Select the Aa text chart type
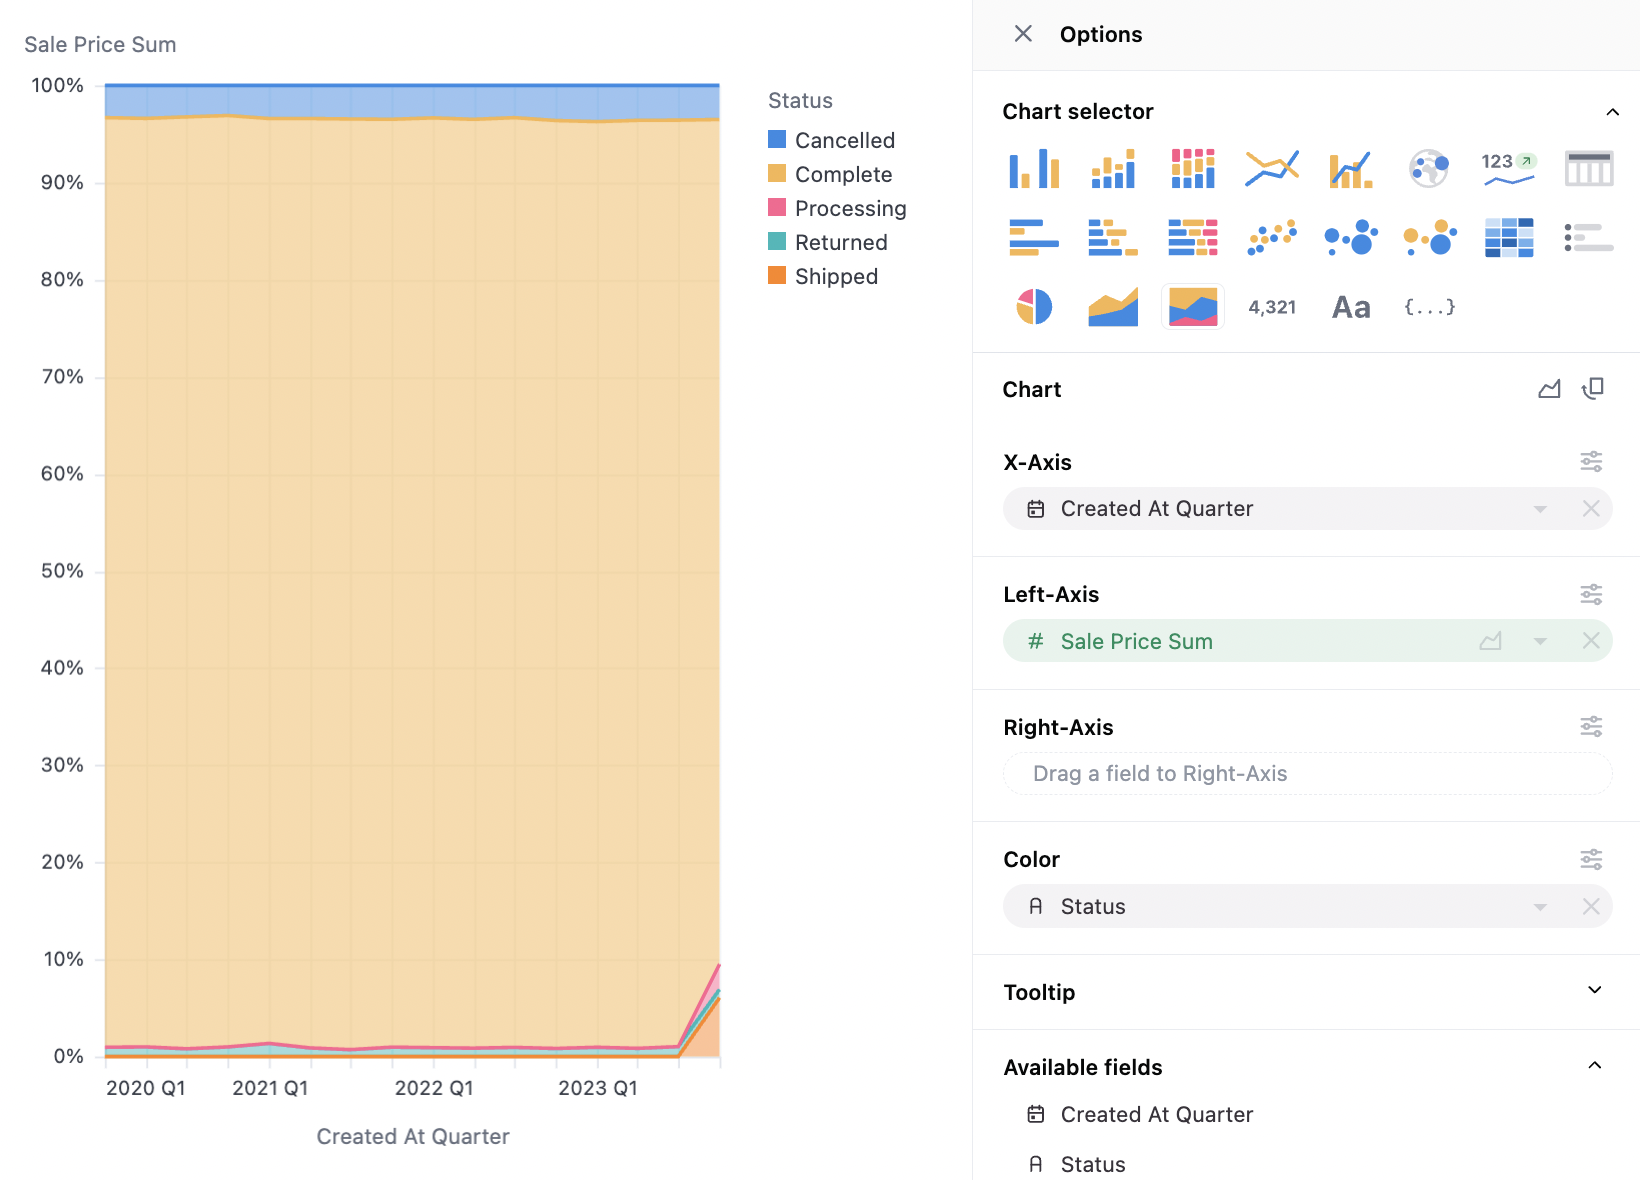This screenshot has height=1180, width=1640. (x=1351, y=307)
